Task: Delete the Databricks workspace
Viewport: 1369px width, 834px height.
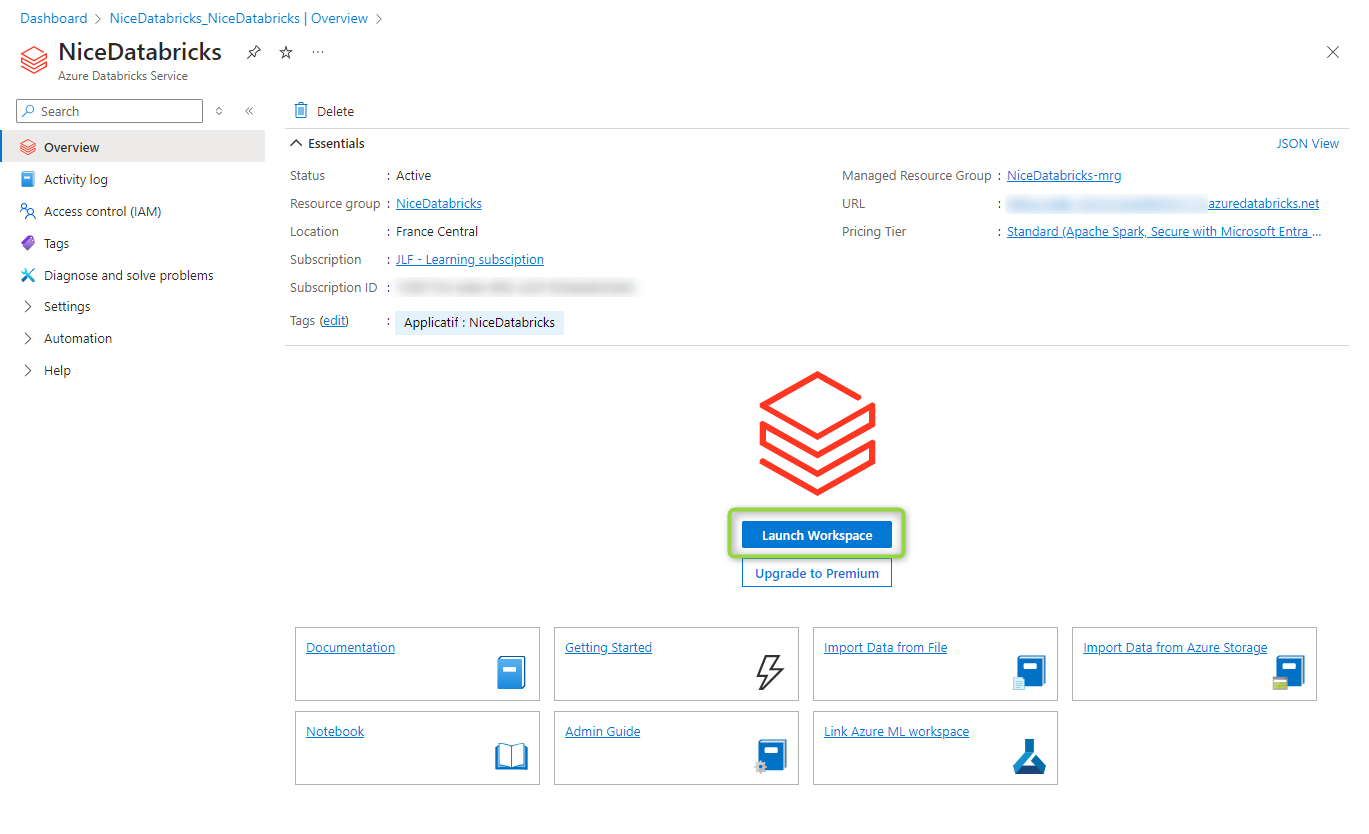Action: click(324, 111)
